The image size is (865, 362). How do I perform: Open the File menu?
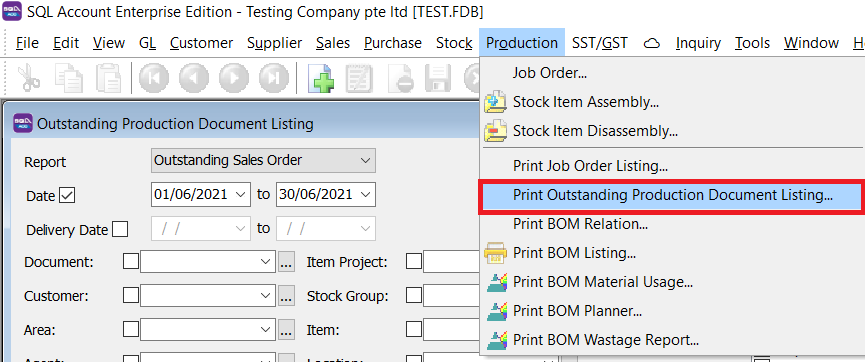click(27, 43)
